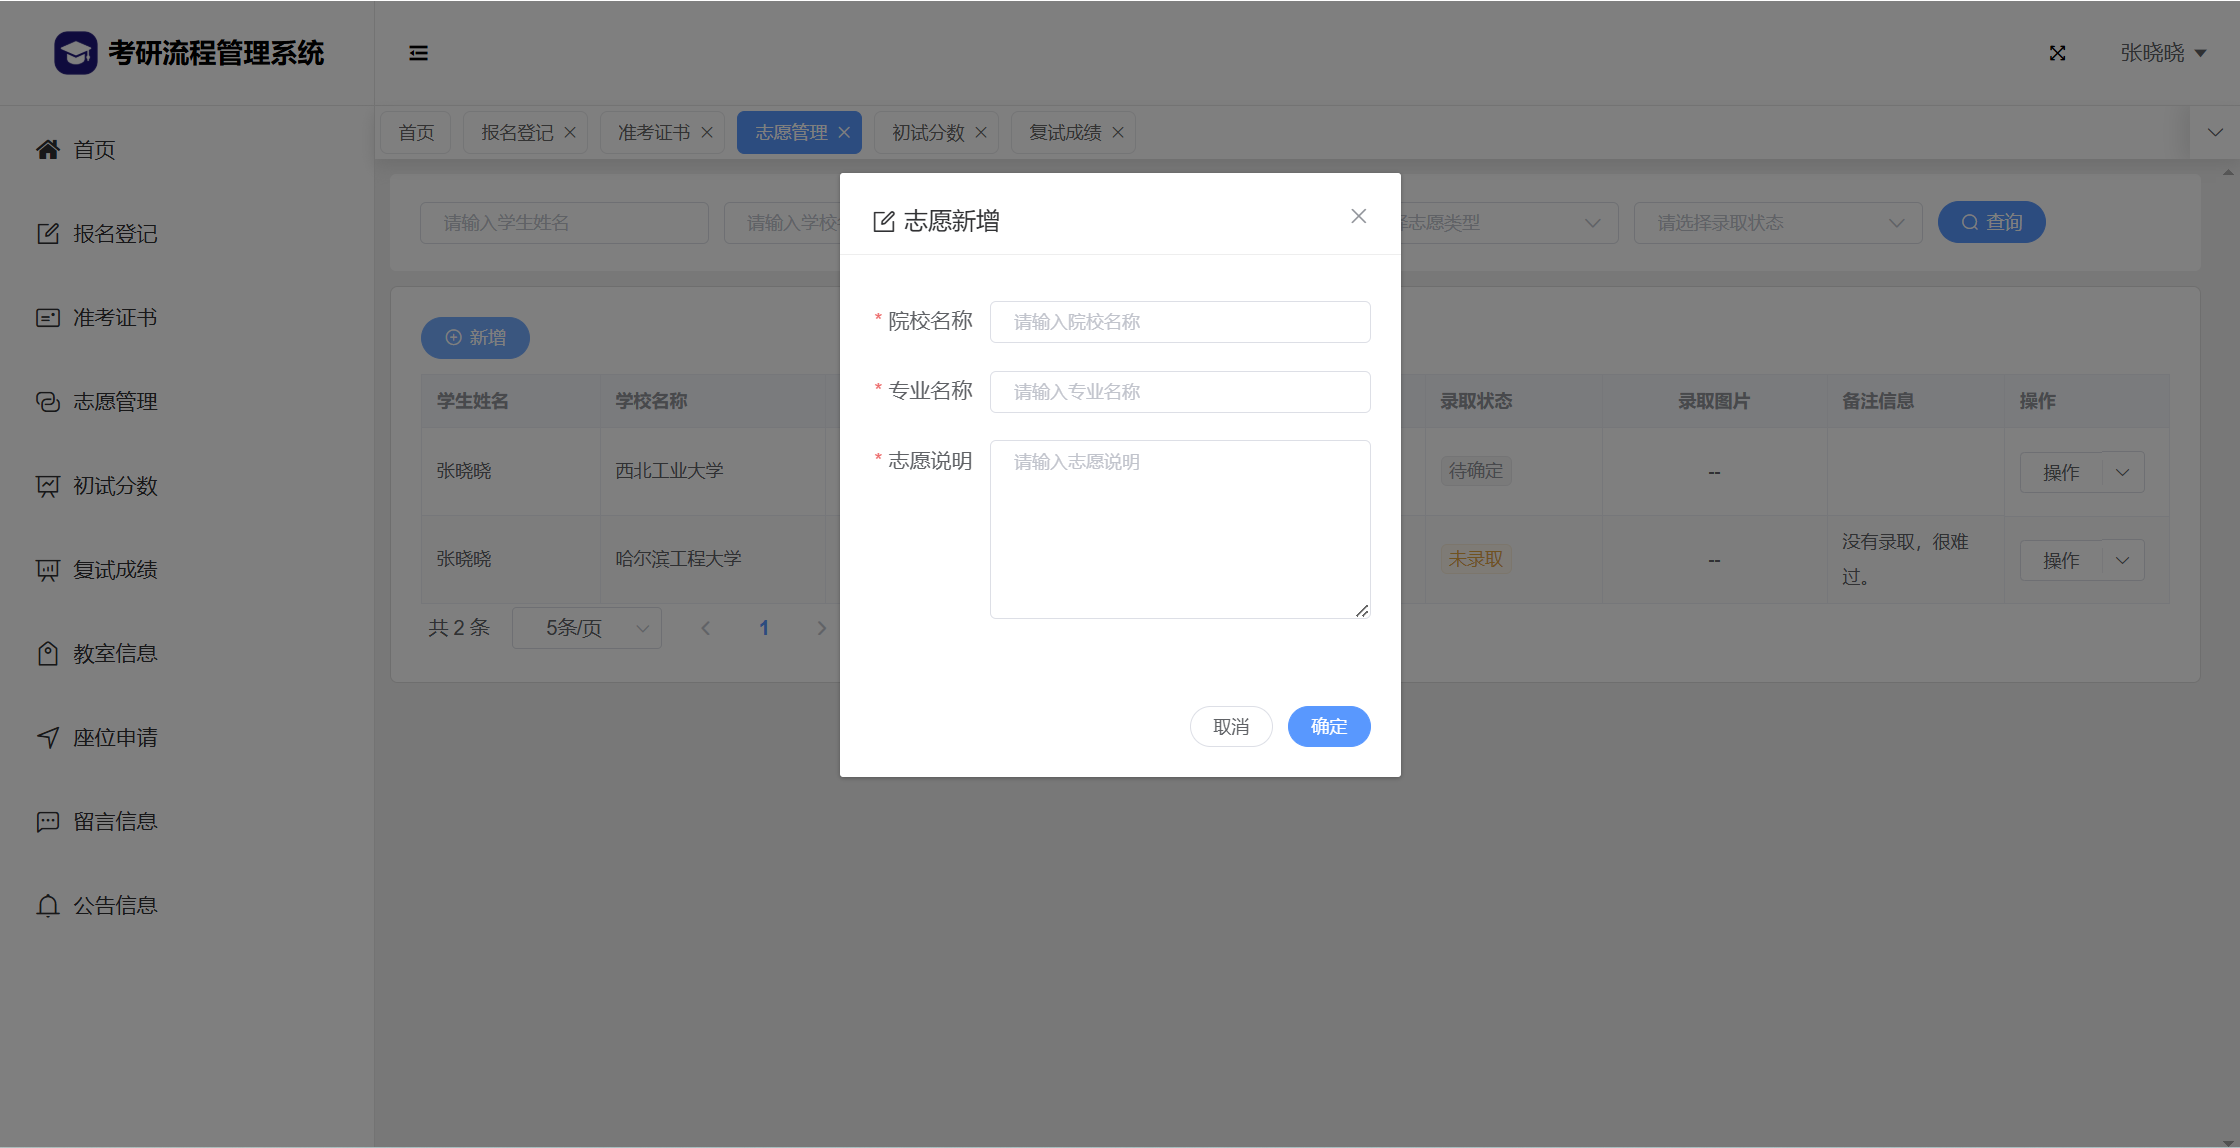Close the 志愿新增 dialog with X
The width and height of the screenshot is (2240, 1148).
click(1358, 216)
